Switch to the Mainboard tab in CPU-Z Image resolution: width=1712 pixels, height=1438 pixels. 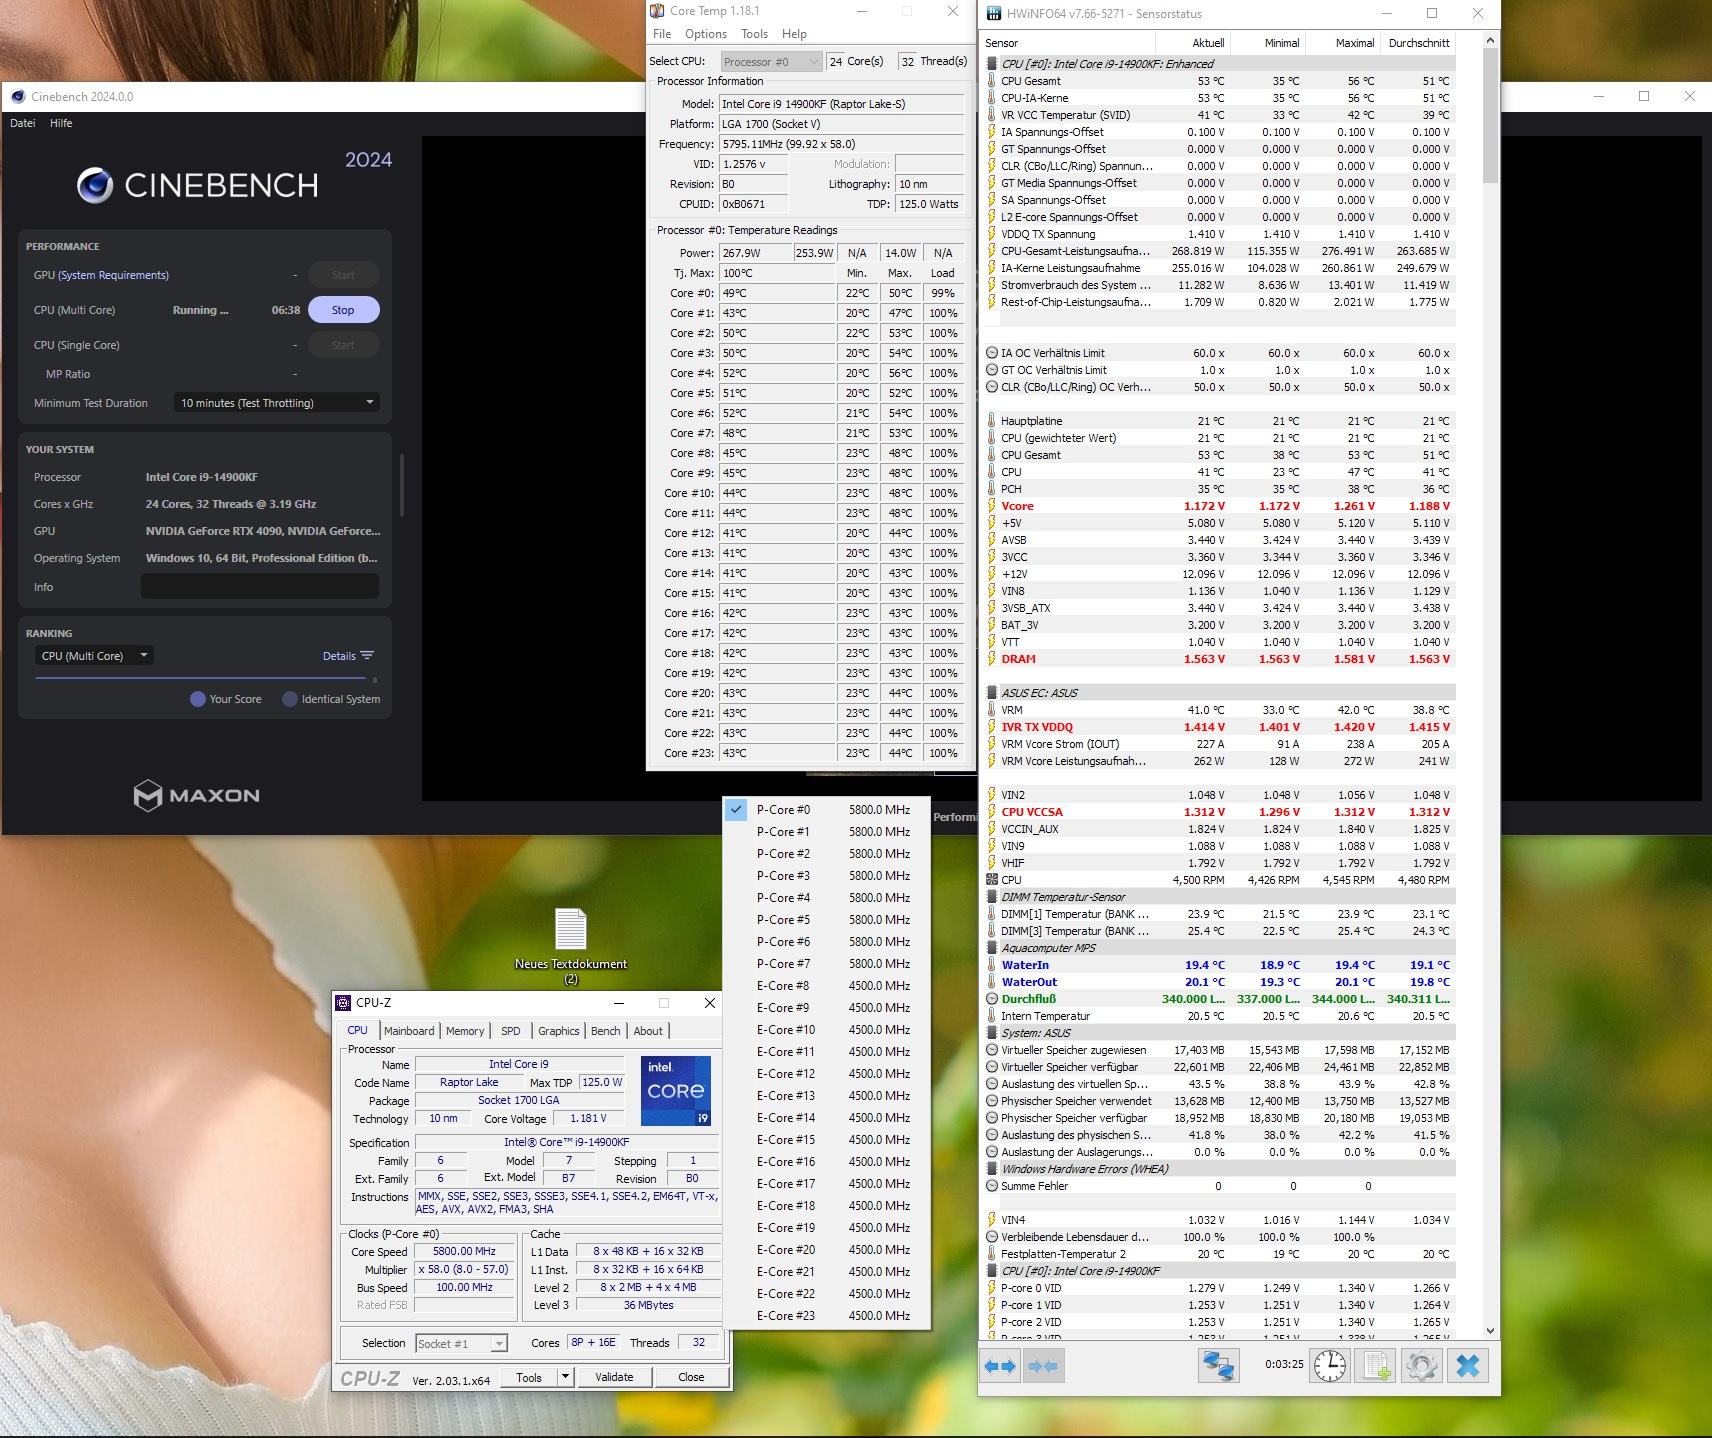tap(409, 1031)
